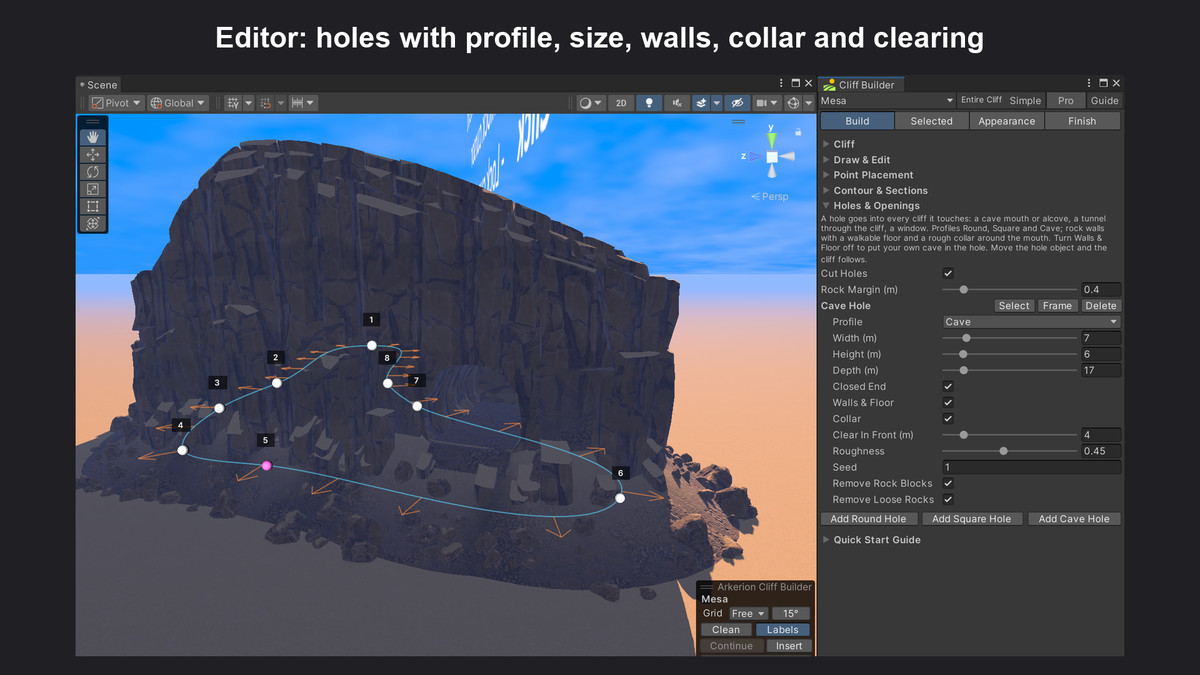
Task: Click the green Y axis cone on orientation gizmo
Action: click(x=771, y=141)
